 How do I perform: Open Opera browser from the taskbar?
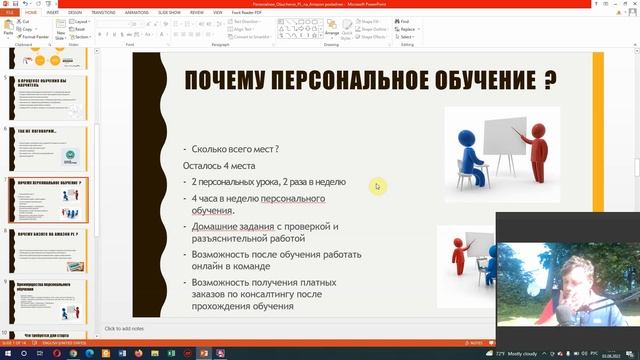pyautogui.click(x=56, y=353)
